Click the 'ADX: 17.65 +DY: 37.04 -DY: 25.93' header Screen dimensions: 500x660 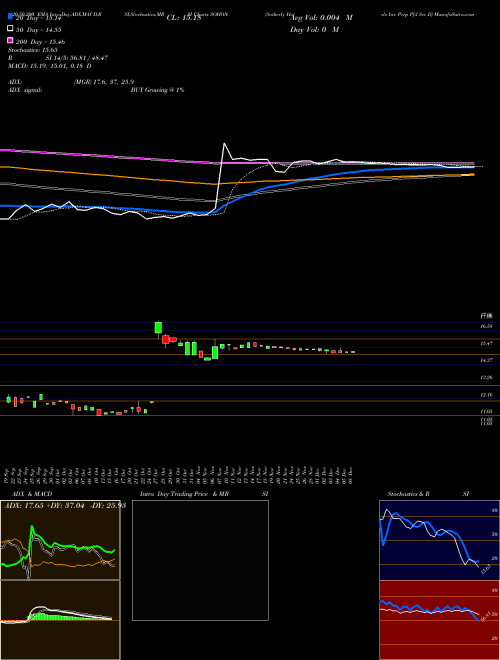[x=64, y=506]
